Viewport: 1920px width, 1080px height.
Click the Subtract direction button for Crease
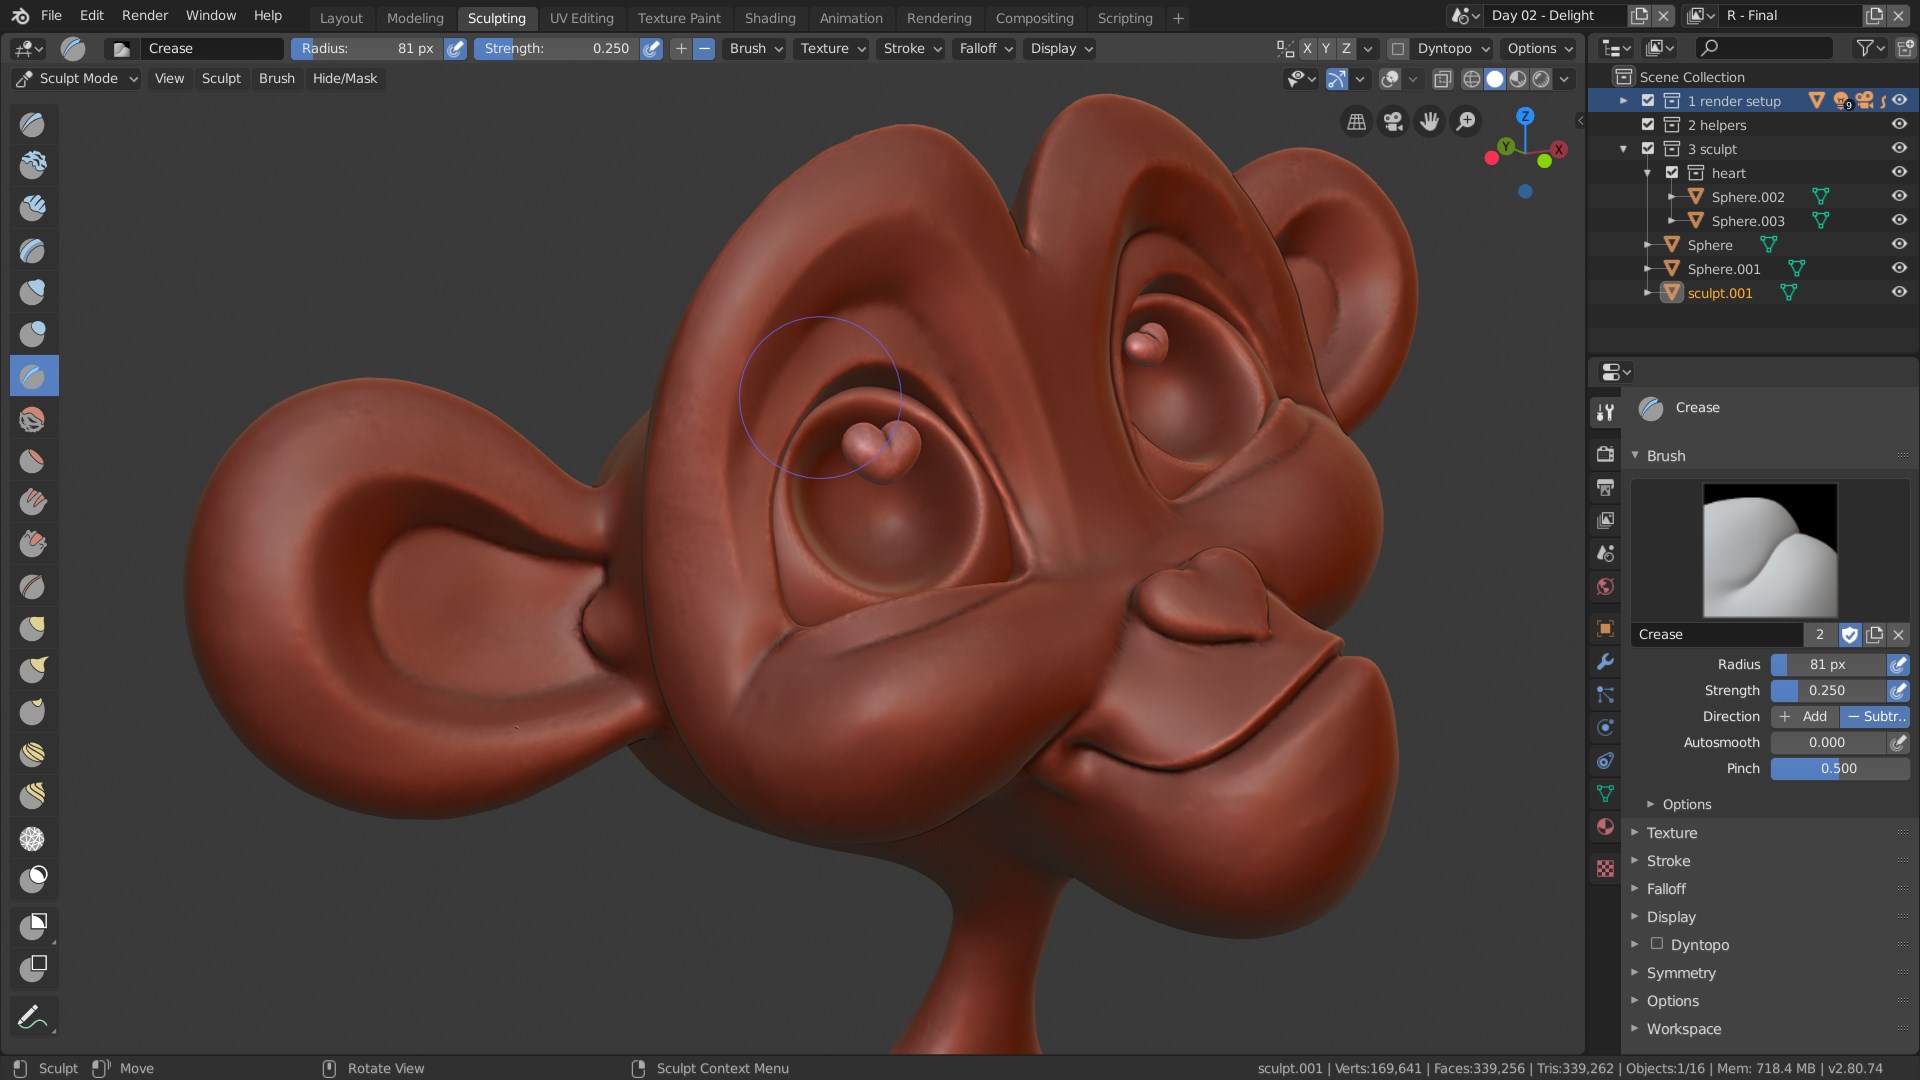pyautogui.click(x=1874, y=716)
